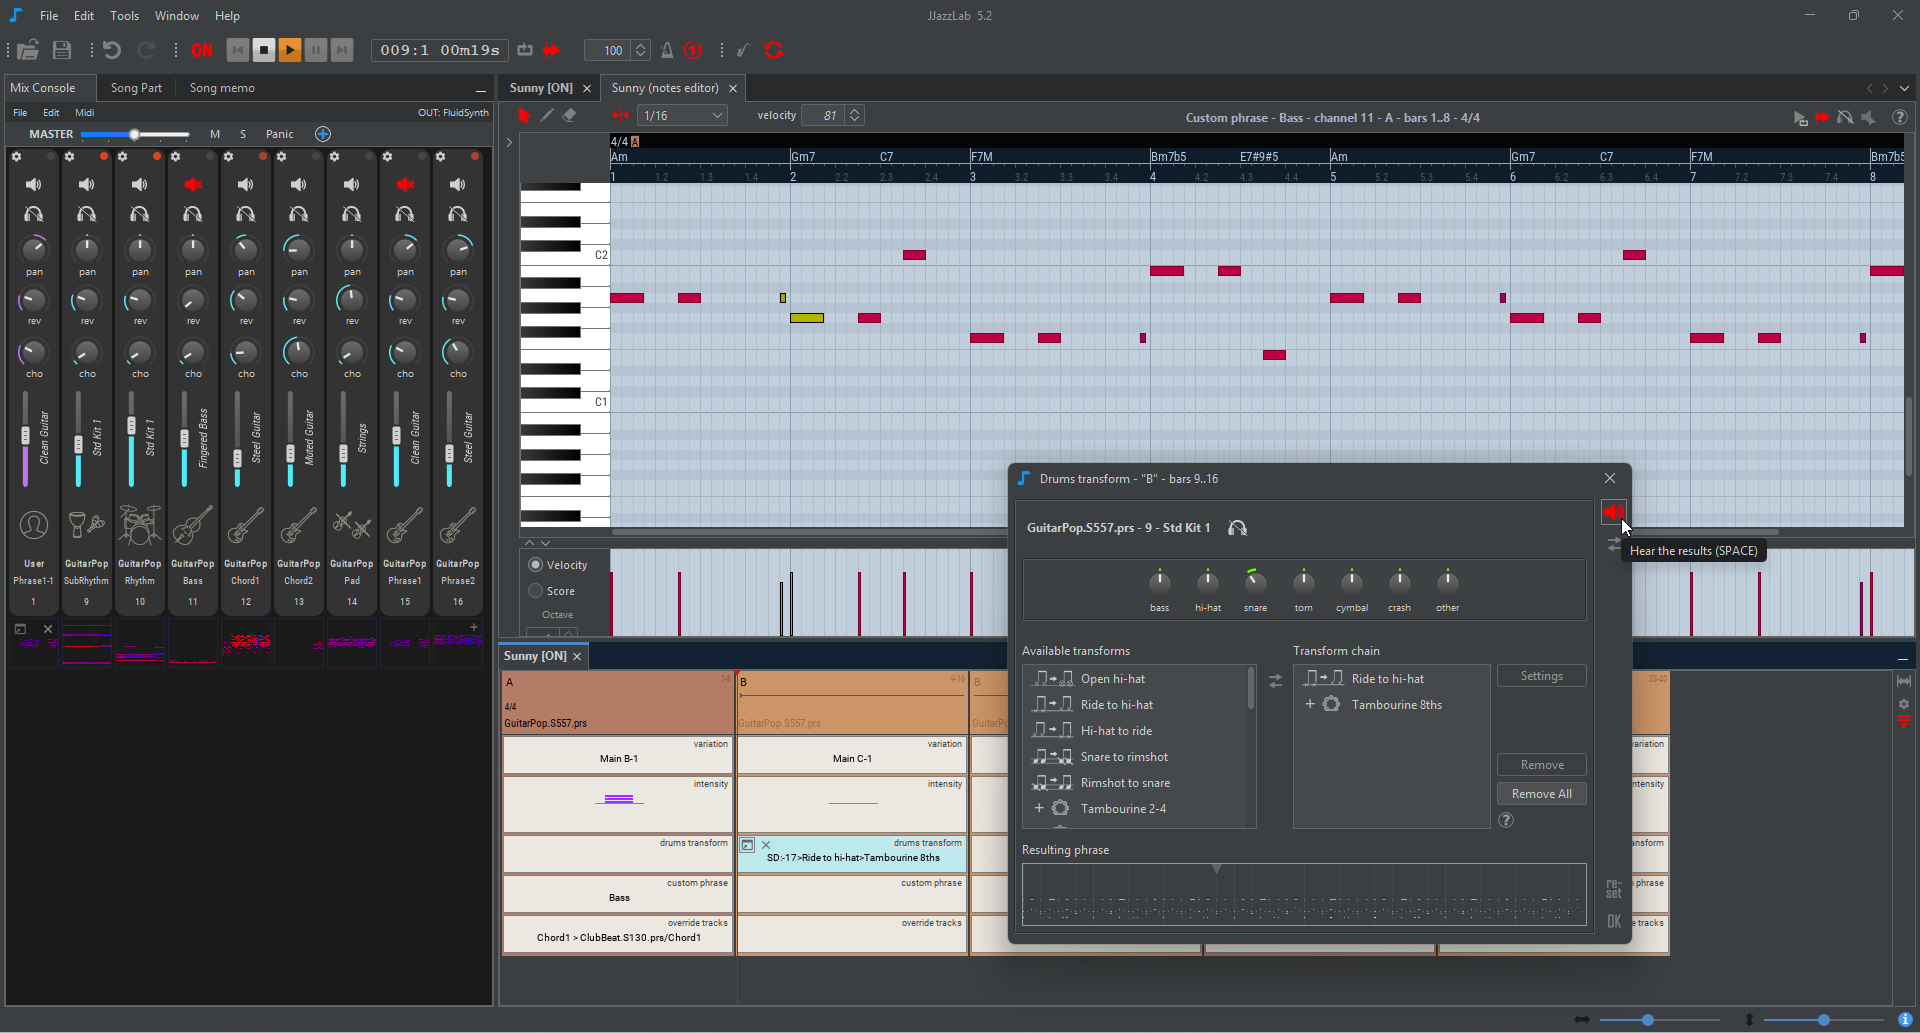
Task: Click the Settings button in Drums transform
Action: 1541,676
